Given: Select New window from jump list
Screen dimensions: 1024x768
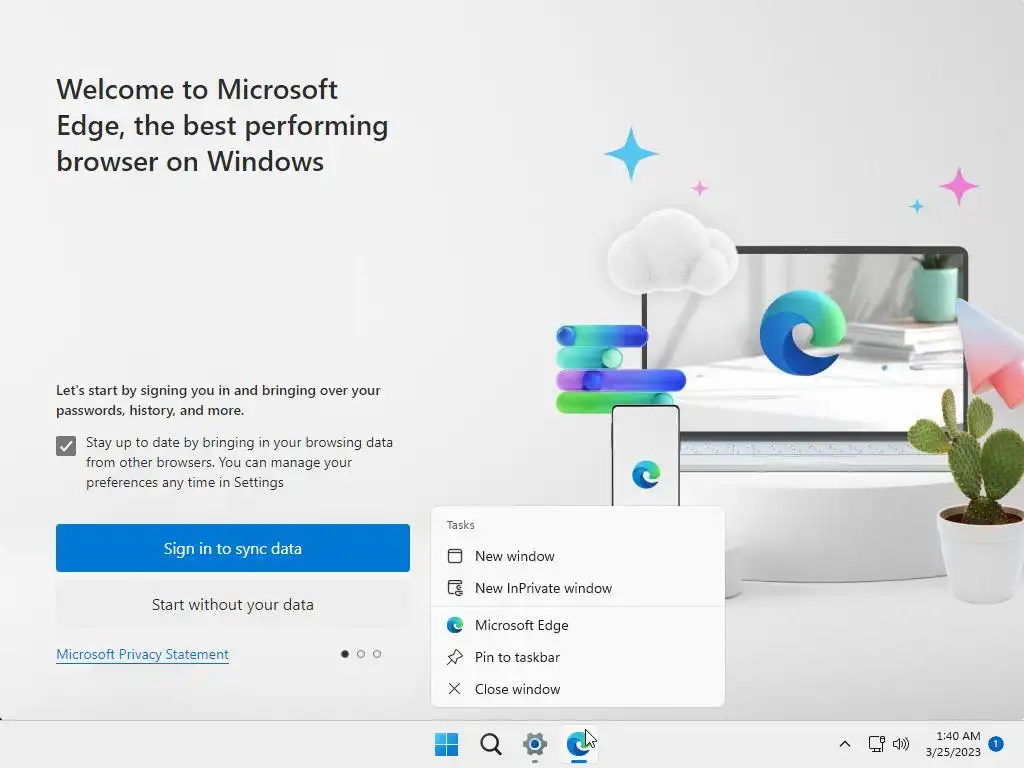Looking at the screenshot, I should pos(578,556).
